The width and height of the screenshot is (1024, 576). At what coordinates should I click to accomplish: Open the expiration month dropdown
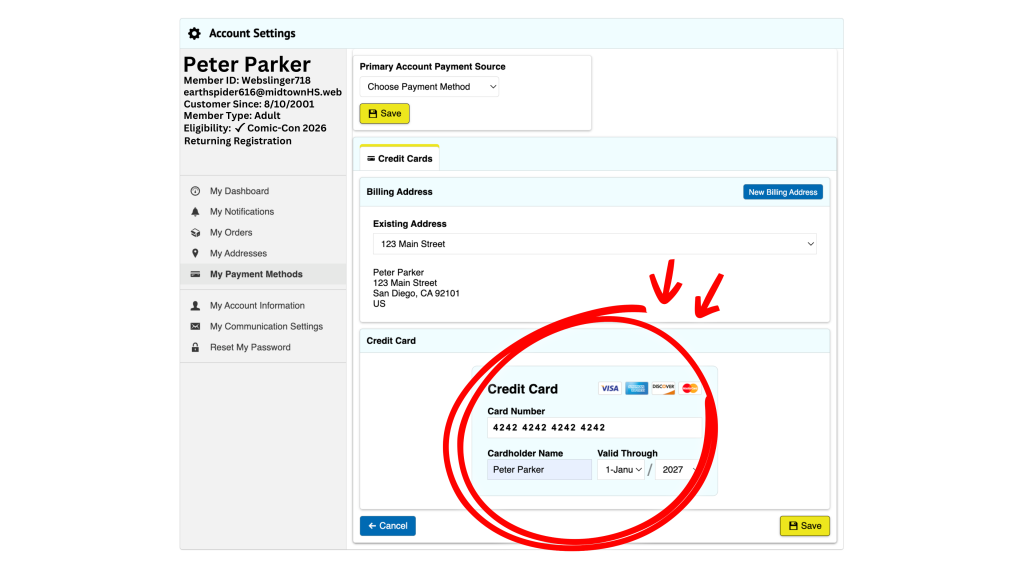pyautogui.click(x=621, y=470)
